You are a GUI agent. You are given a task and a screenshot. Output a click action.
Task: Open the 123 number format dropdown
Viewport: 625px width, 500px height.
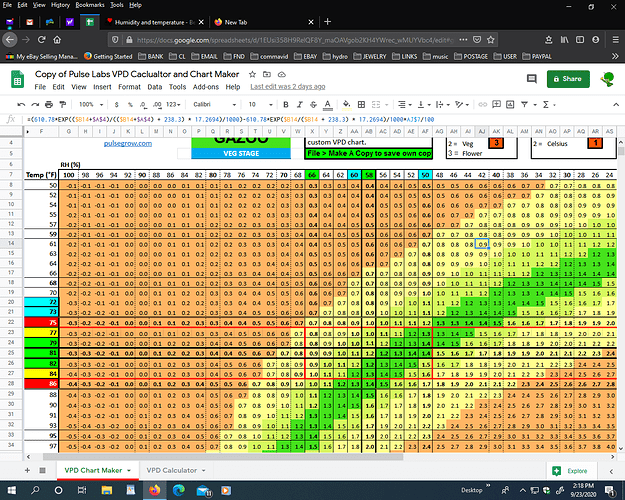[x=173, y=104]
